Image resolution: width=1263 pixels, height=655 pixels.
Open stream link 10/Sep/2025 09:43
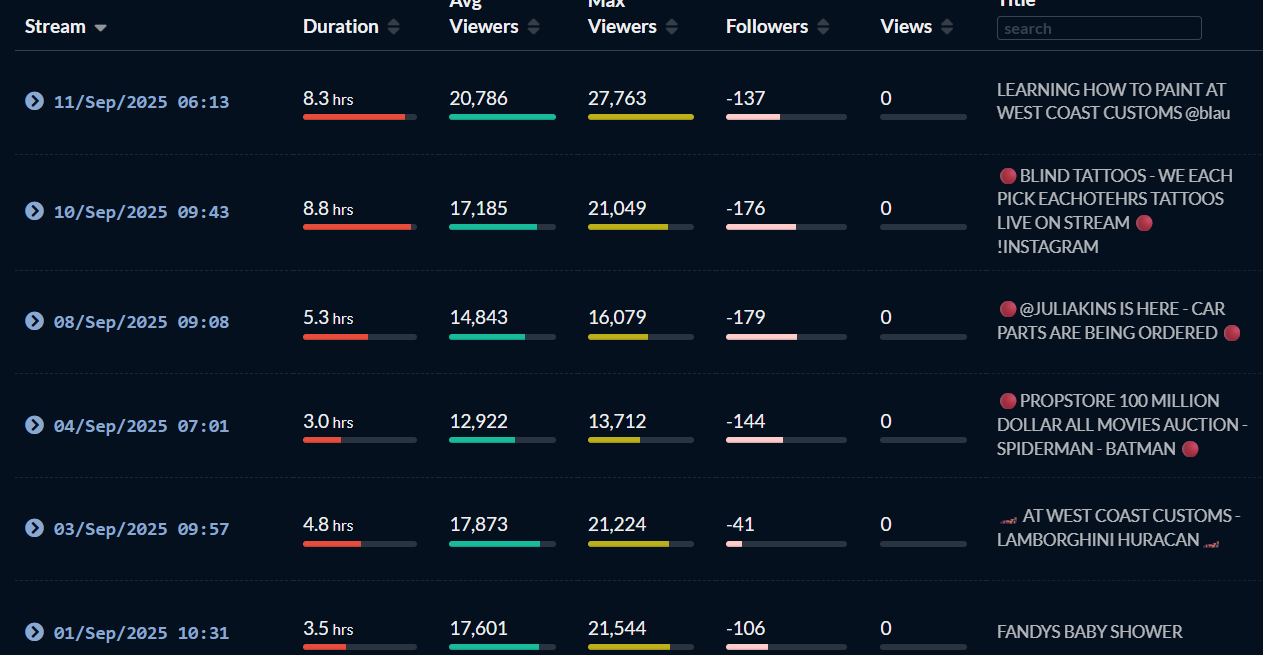tap(141, 212)
